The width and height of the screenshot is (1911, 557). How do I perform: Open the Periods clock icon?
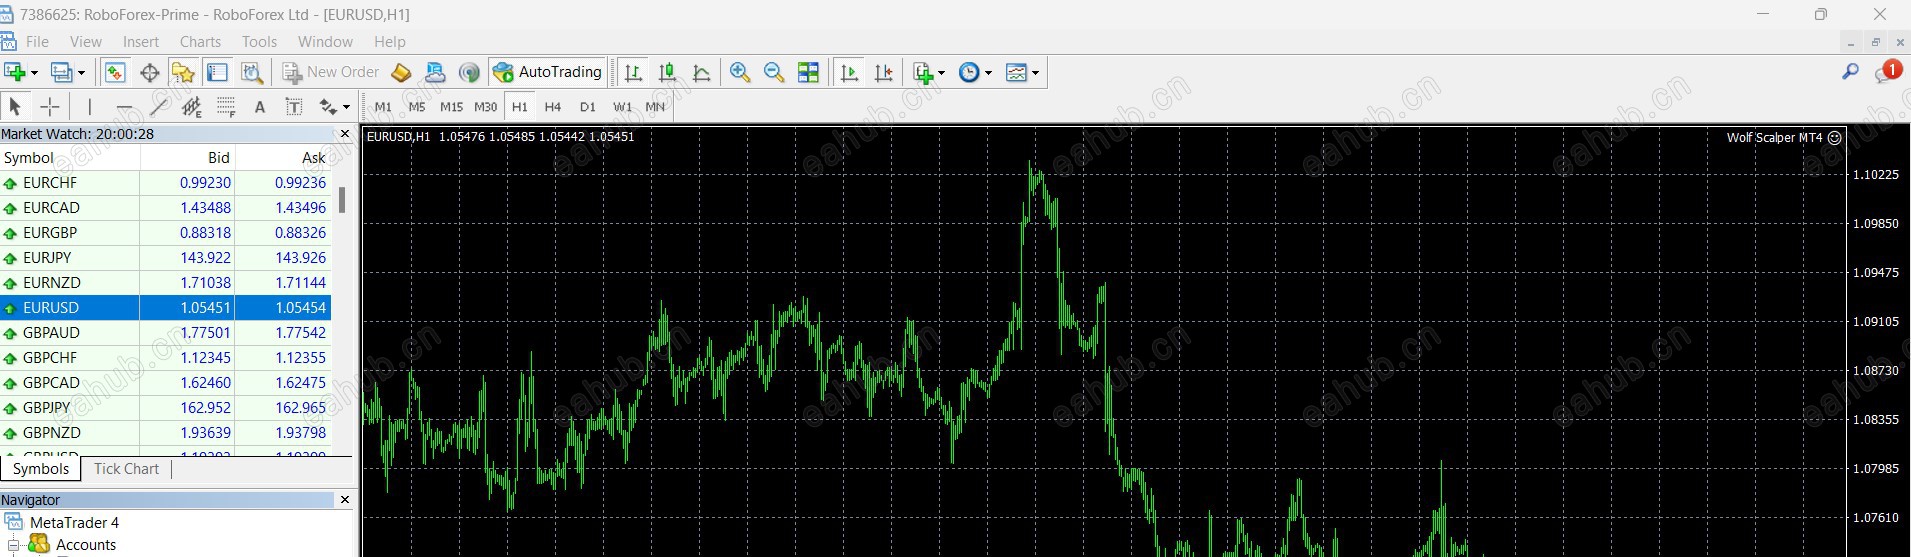tap(969, 72)
